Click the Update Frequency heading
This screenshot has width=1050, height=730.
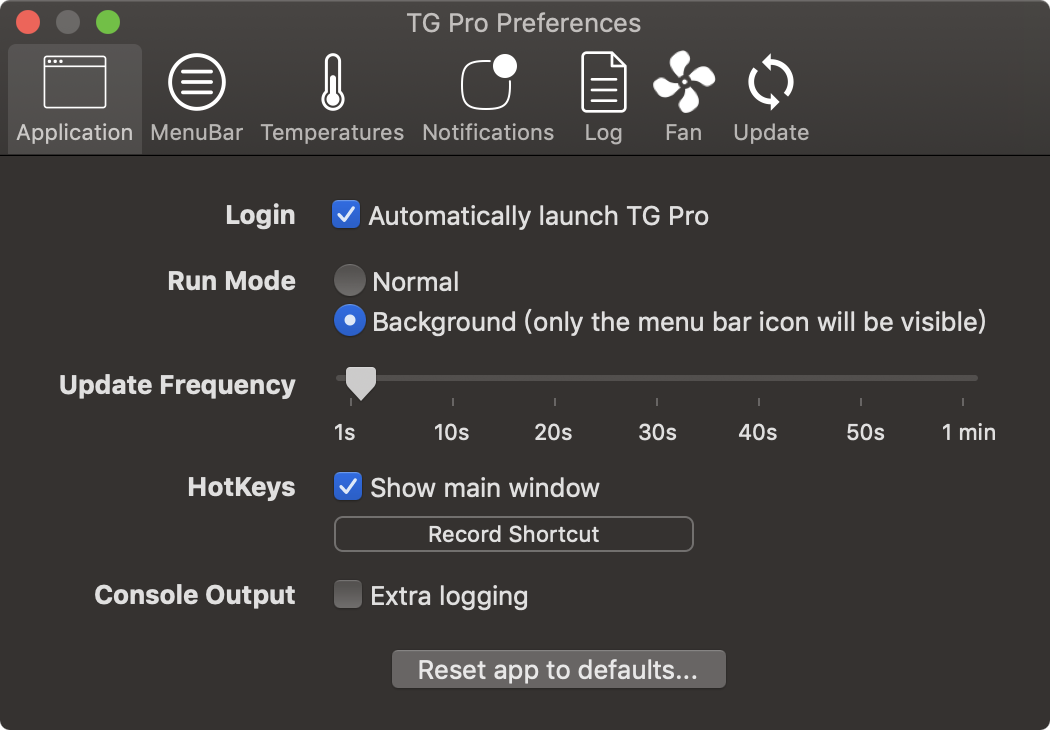tap(177, 385)
